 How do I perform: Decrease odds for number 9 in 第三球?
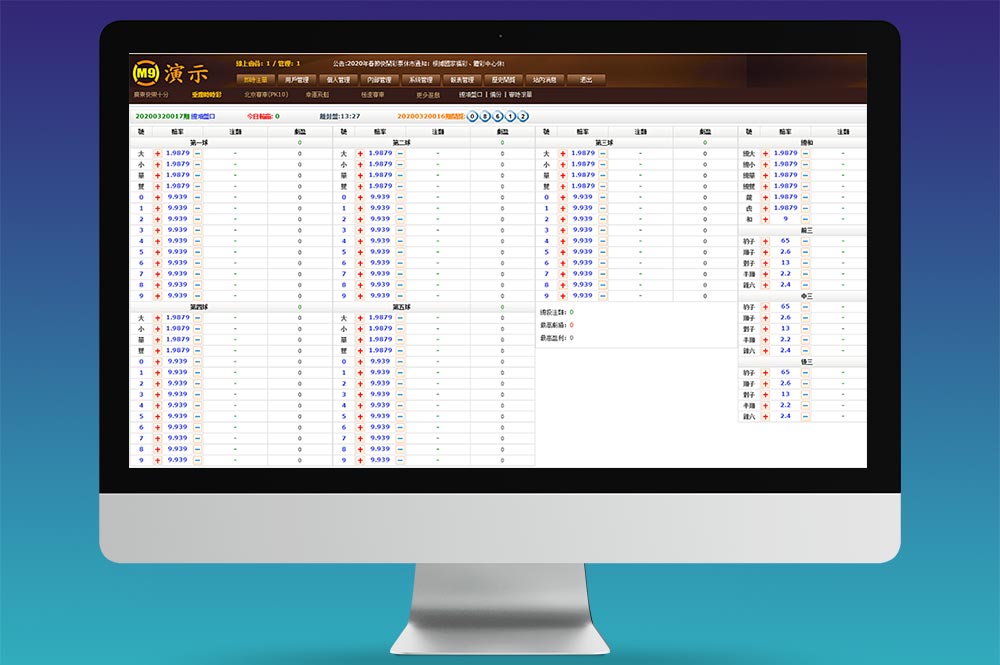[603, 296]
